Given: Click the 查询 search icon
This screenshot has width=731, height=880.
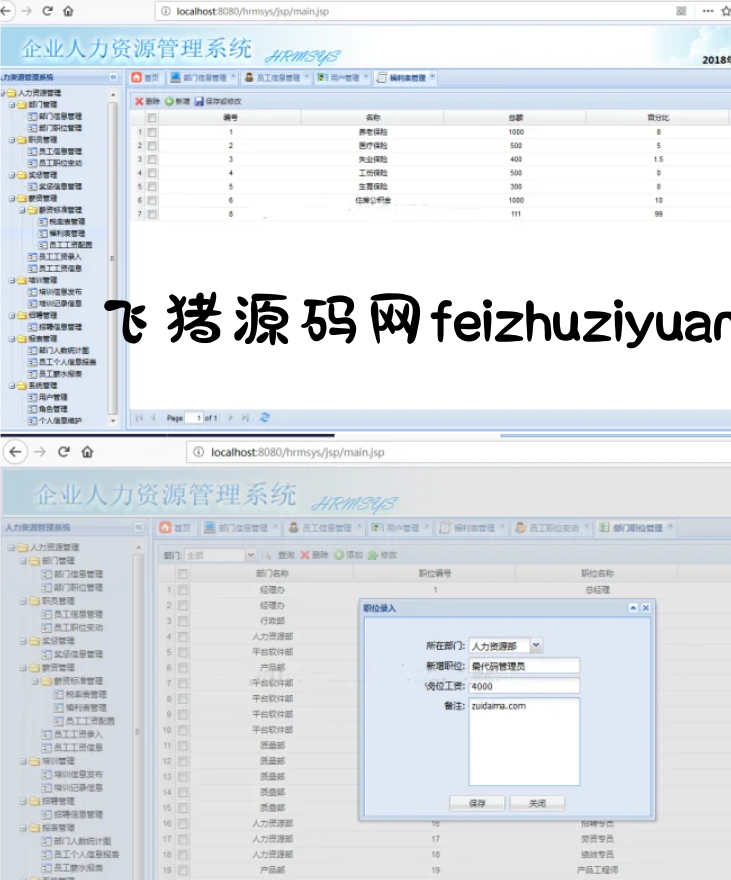Looking at the screenshot, I should [268, 554].
